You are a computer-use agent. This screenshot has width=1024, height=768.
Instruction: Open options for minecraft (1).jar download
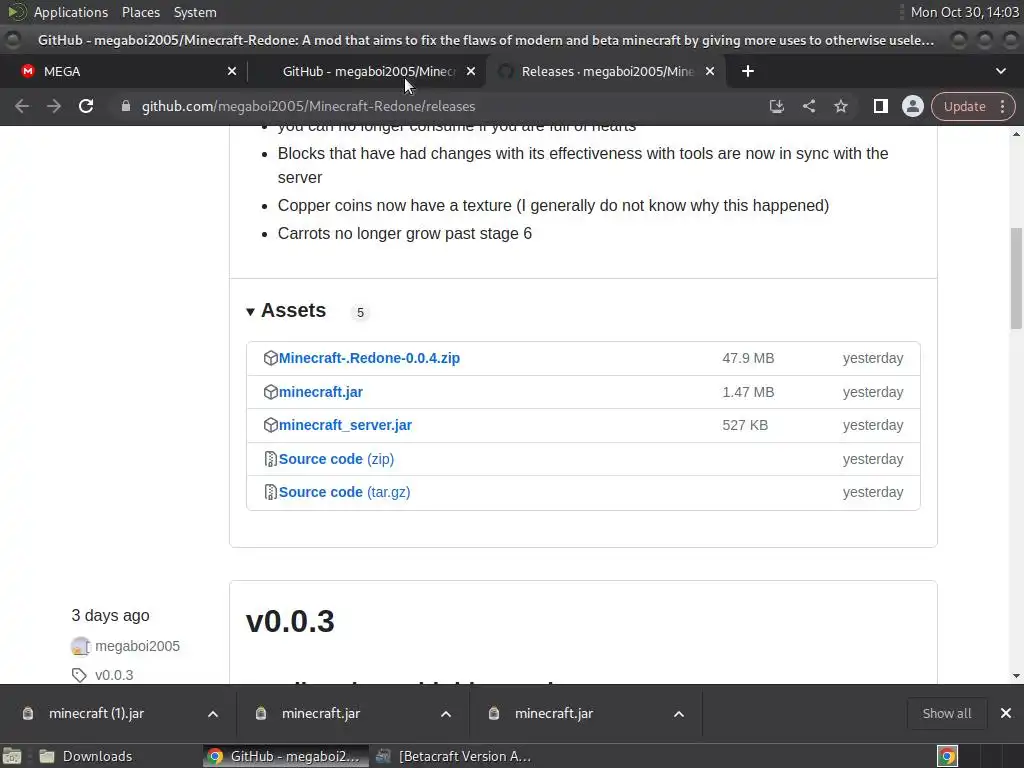coord(213,714)
